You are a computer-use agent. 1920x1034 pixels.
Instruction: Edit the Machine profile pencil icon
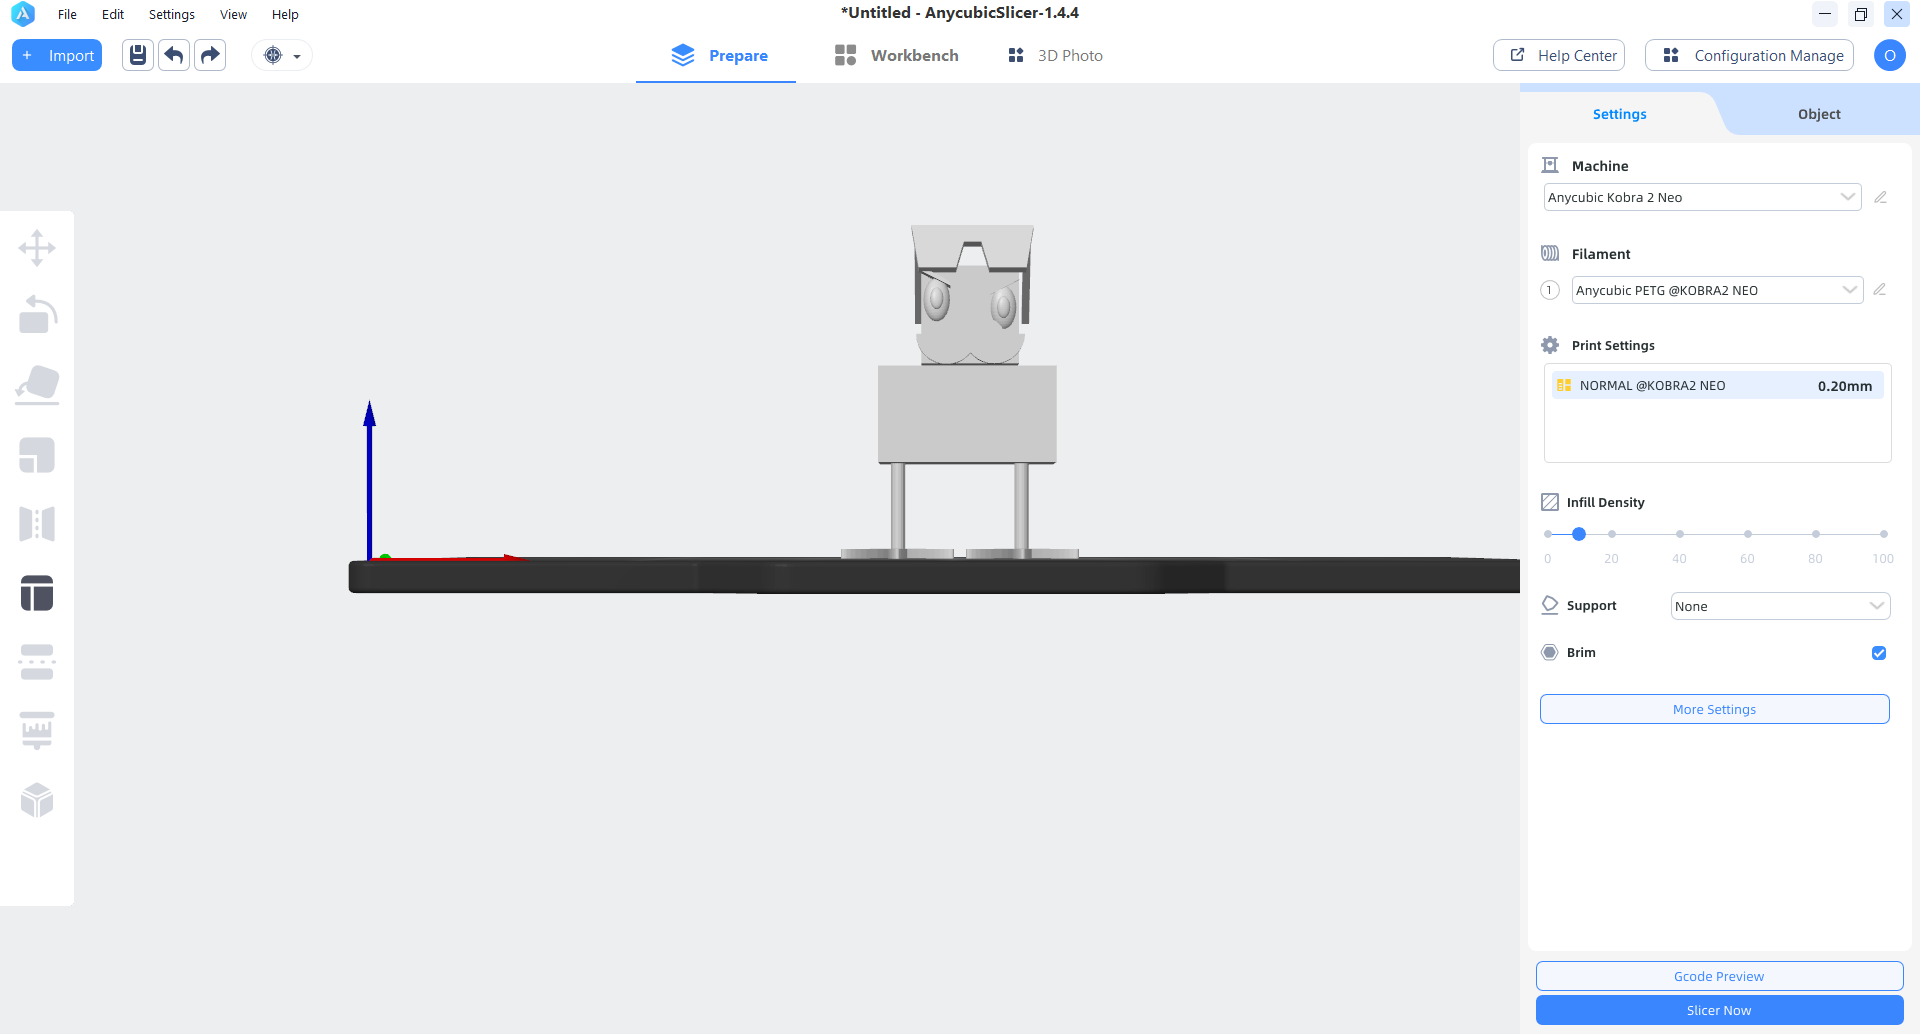(1880, 197)
